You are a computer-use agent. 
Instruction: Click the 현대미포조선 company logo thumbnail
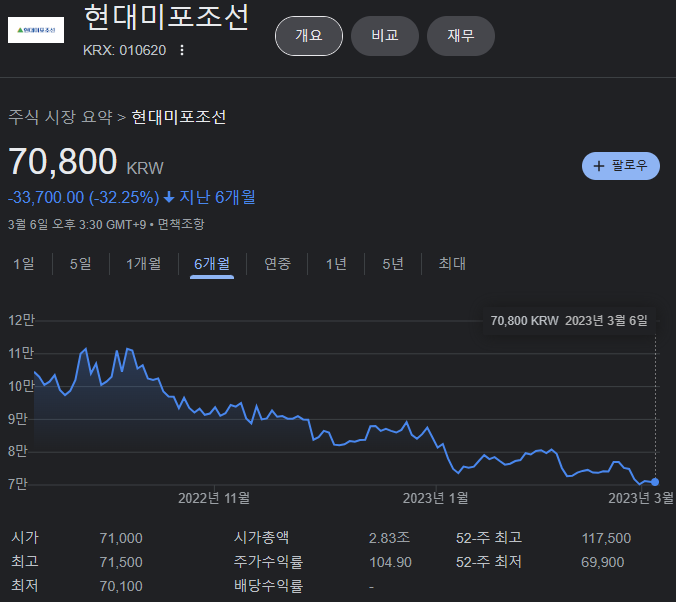coord(36,30)
